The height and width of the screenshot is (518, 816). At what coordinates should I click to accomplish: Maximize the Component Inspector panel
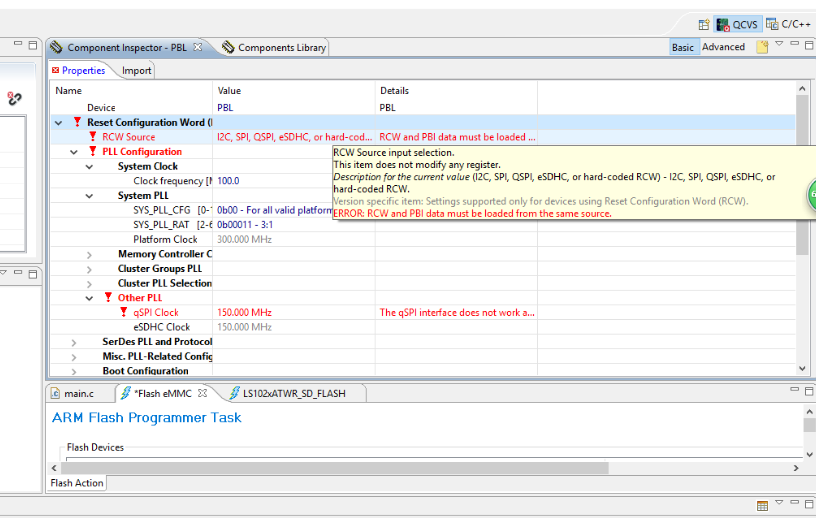pyautogui.click(x=809, y=45)
